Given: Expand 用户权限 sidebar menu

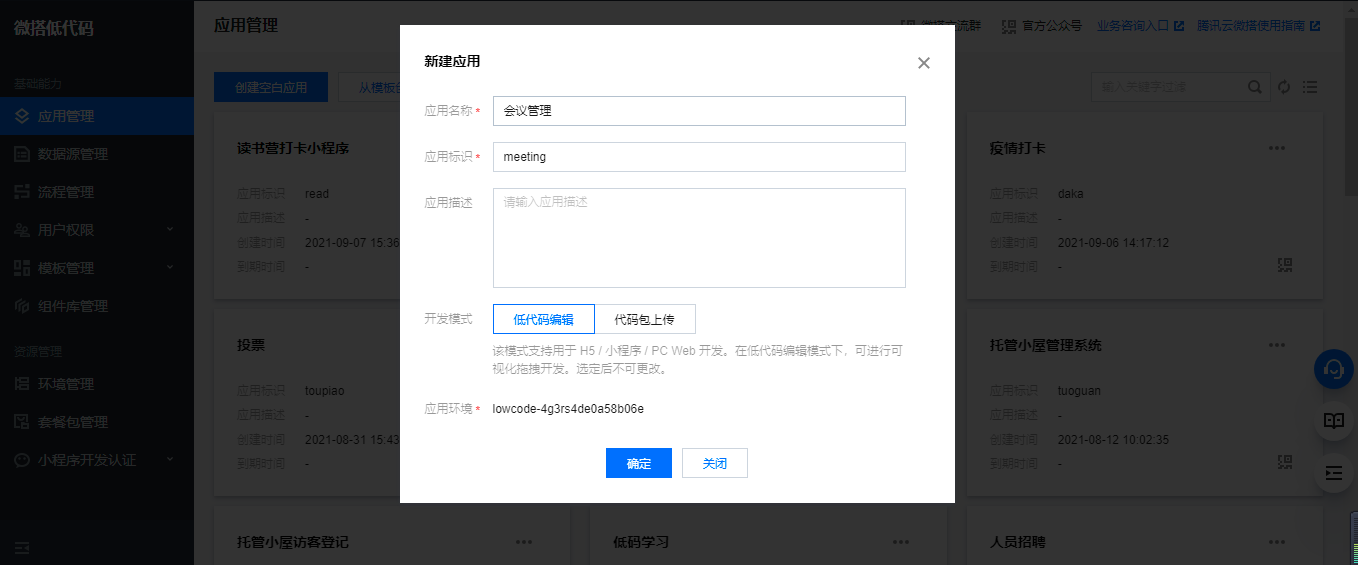Looking at the screenshot, I should pyautogui.click(x=97, y=230).
